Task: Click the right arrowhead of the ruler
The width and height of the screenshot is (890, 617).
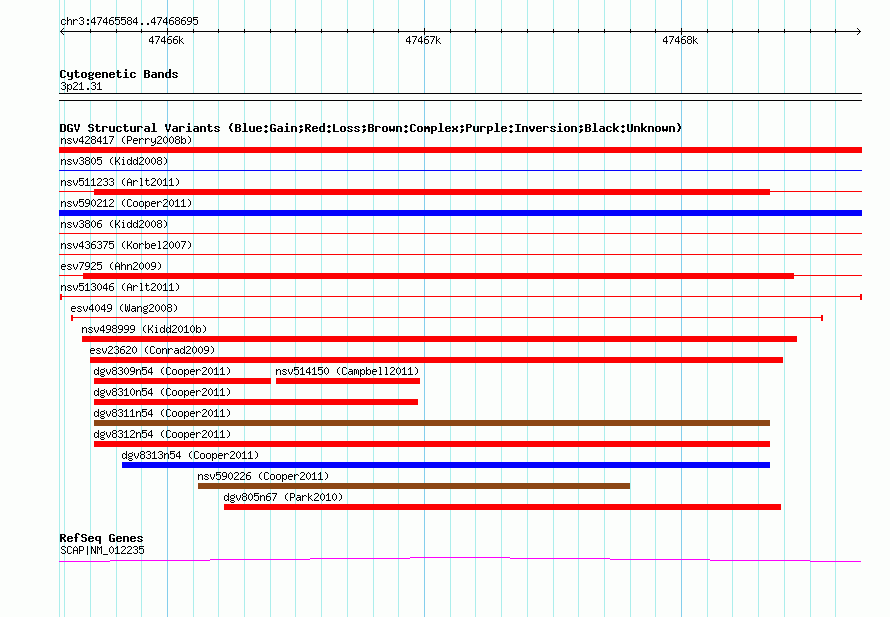Action: (859, 31)
